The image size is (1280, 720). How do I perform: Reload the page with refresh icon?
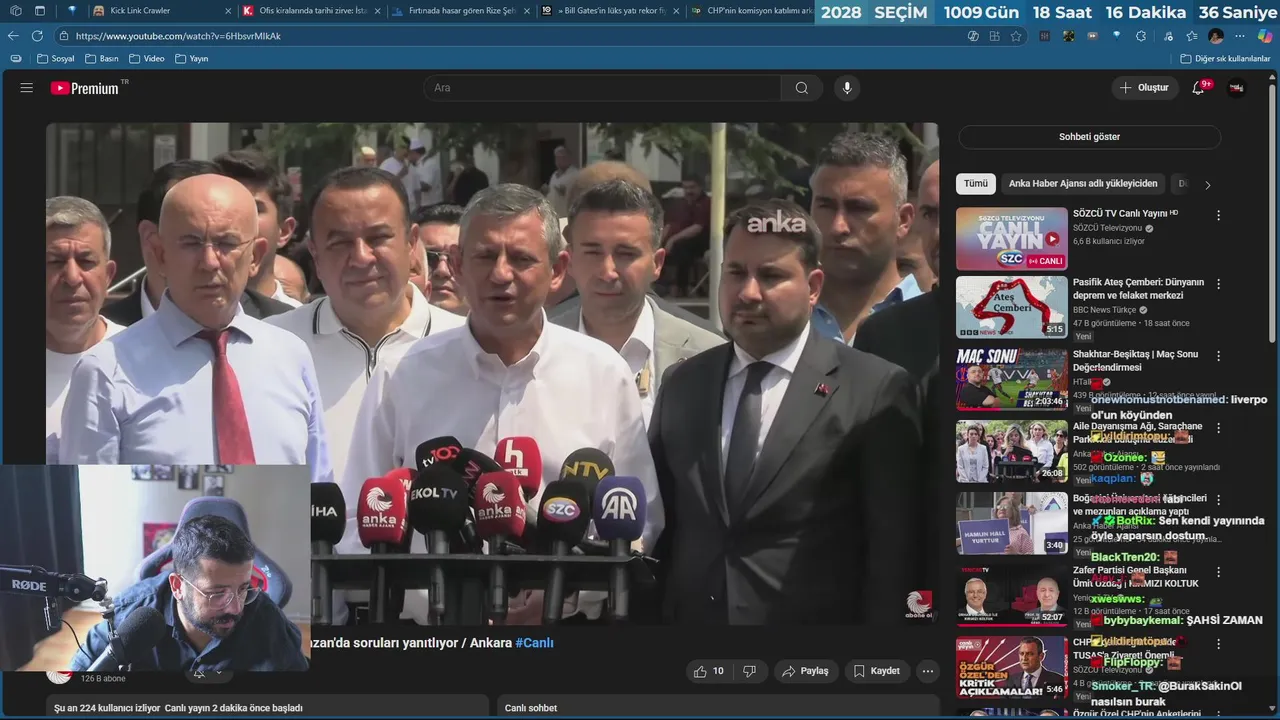click(37, 36)
